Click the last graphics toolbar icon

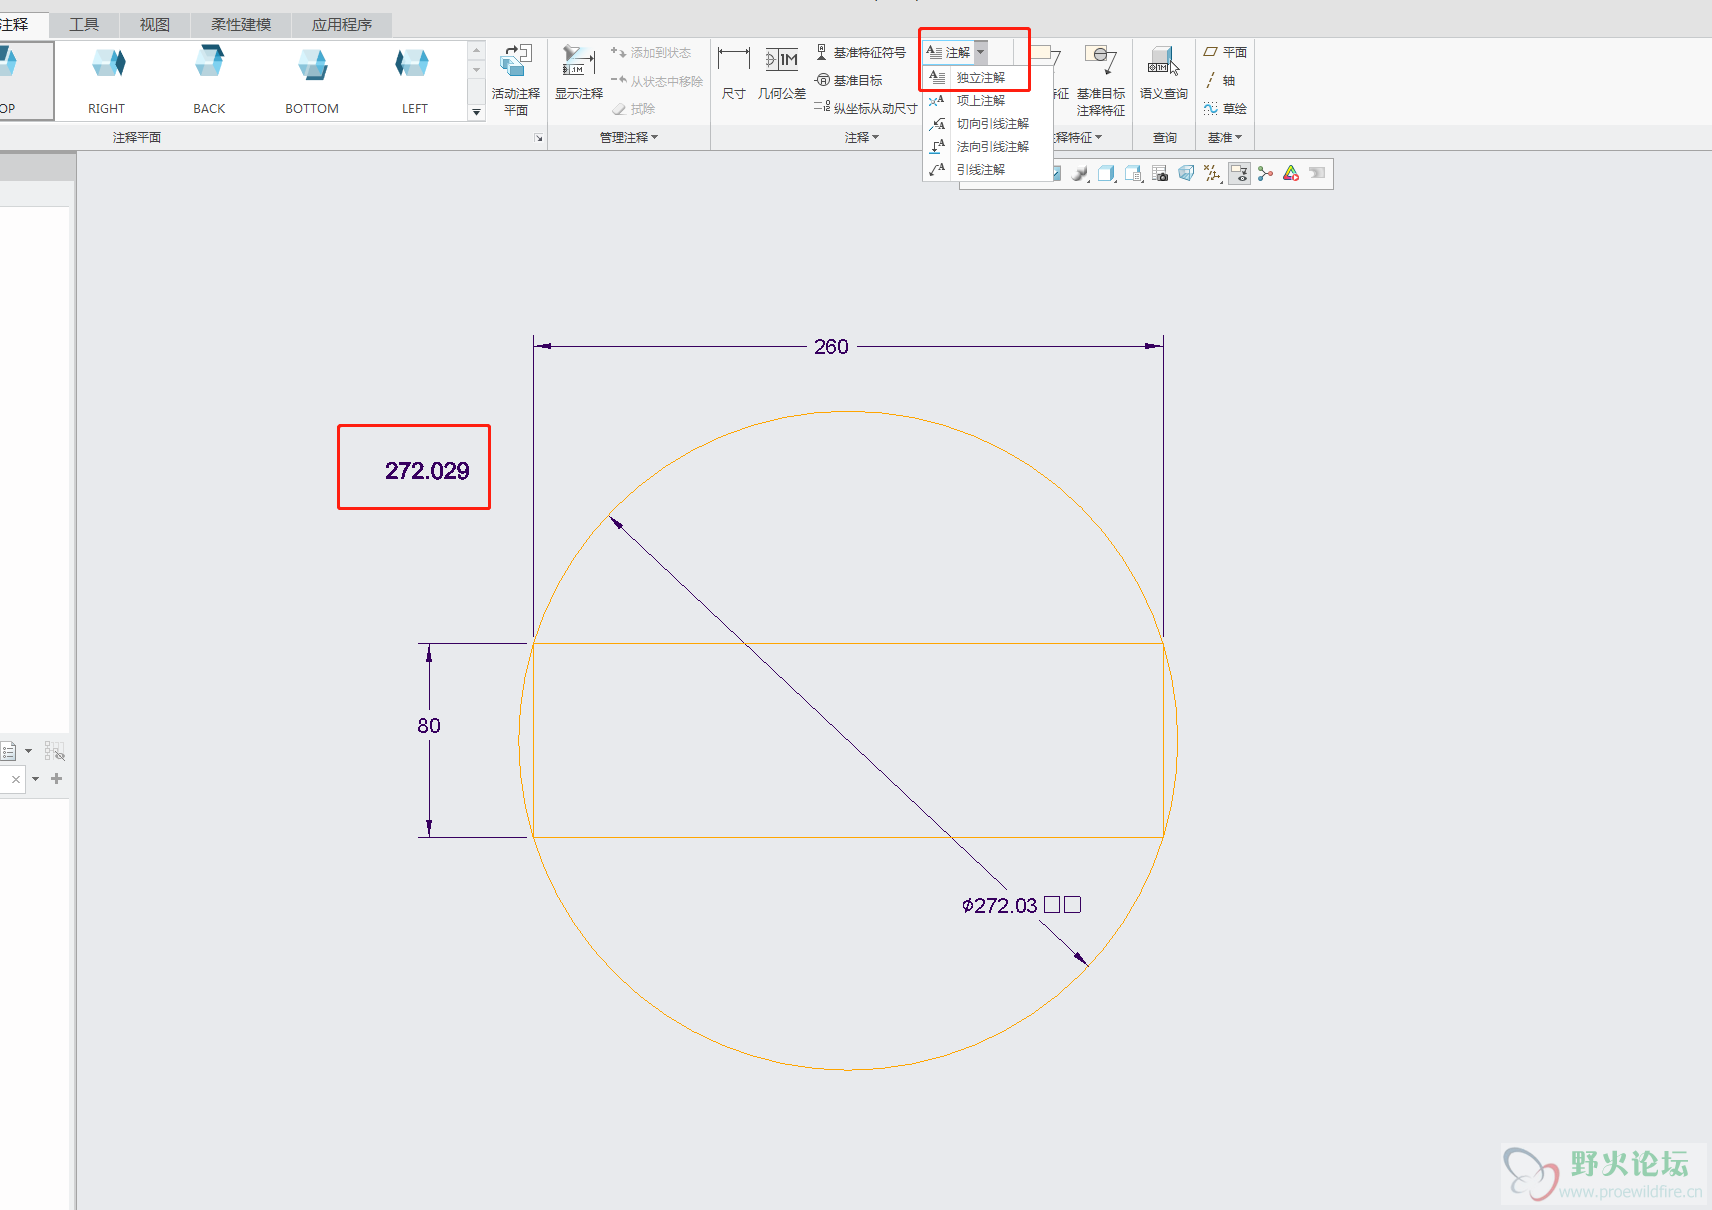click(1317, 174)
